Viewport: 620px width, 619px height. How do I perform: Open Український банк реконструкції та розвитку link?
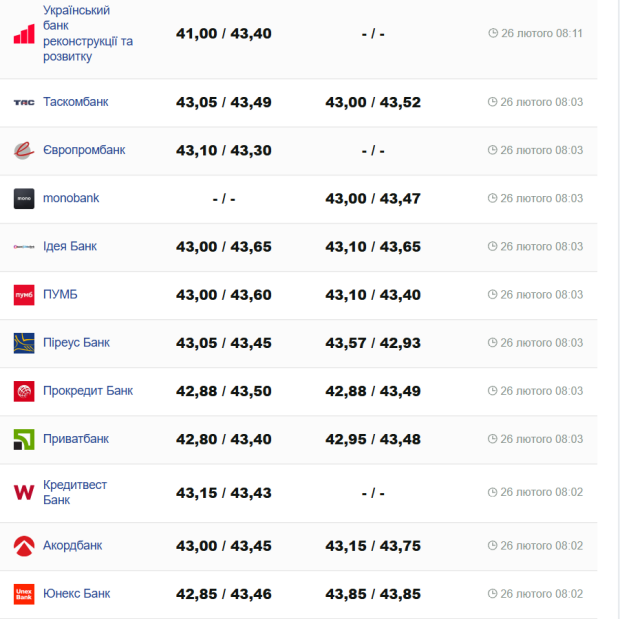87,33
